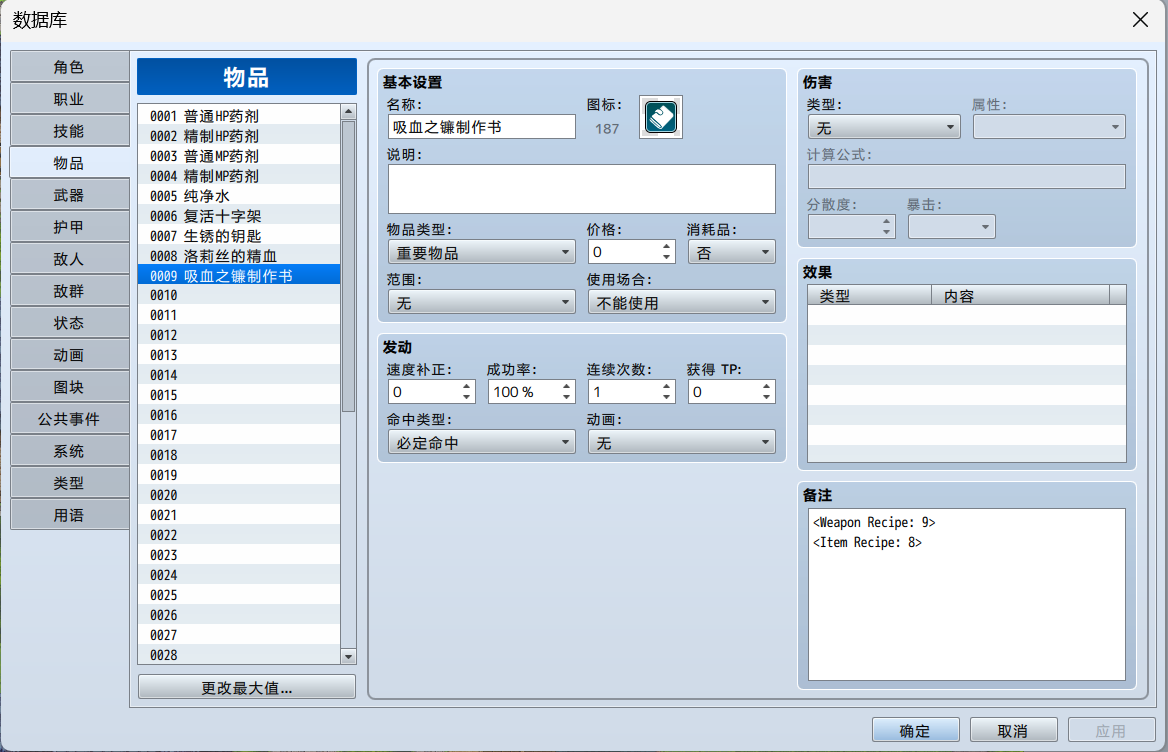Increase 速度补正 with the up arrow
Viewport: 1168px width, 752px height.
click(467, 386)
